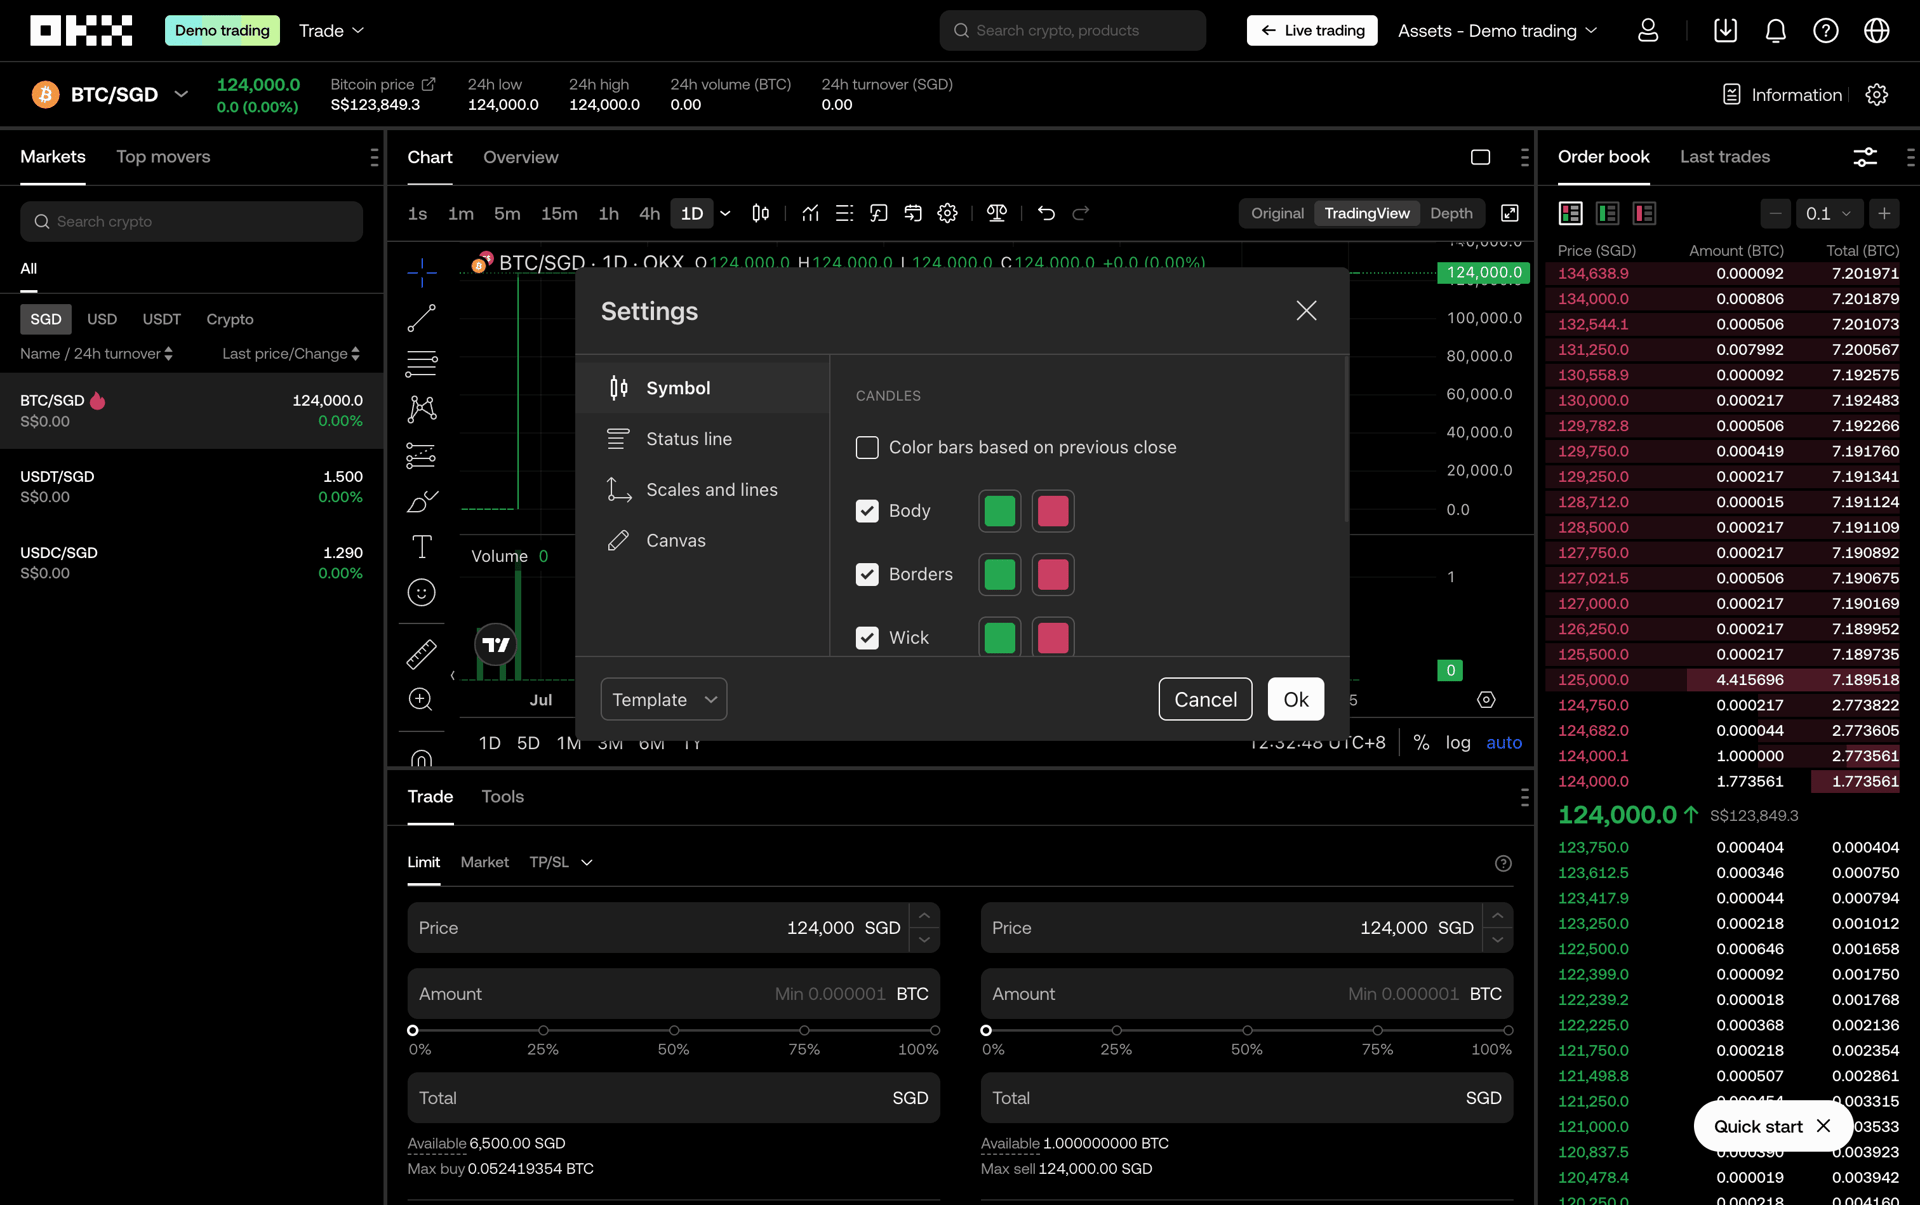This screenshot has width=1920, height=1205.
Task: Click Cancel in Settings dialog
Action: (1205, 699)
